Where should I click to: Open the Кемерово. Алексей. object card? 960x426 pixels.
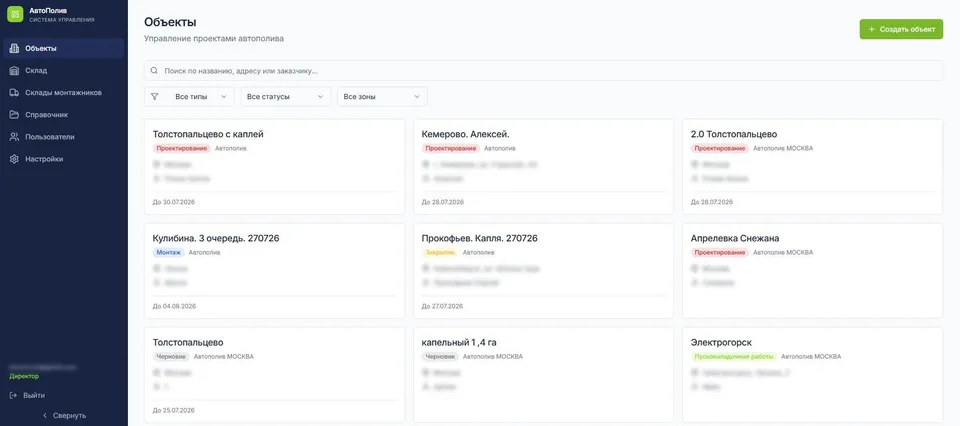tap(544, 166)
